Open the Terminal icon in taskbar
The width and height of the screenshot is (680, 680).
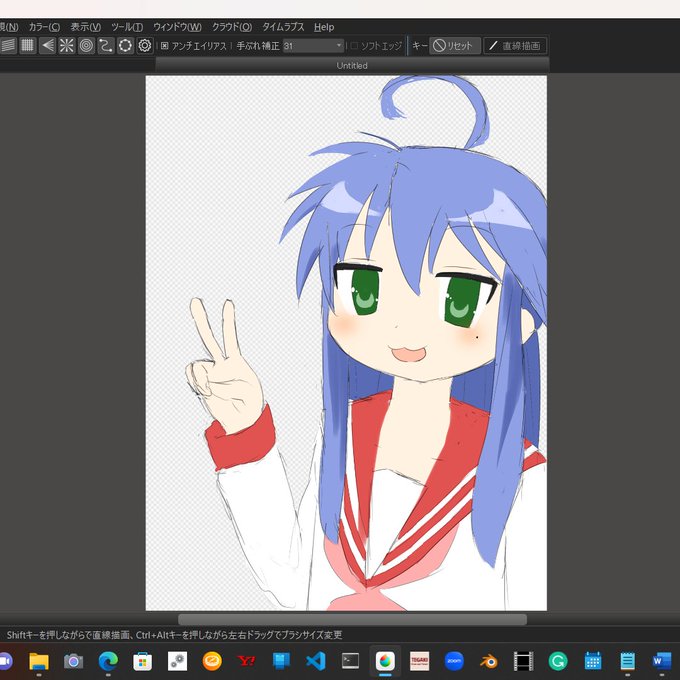tap(350, 661)
